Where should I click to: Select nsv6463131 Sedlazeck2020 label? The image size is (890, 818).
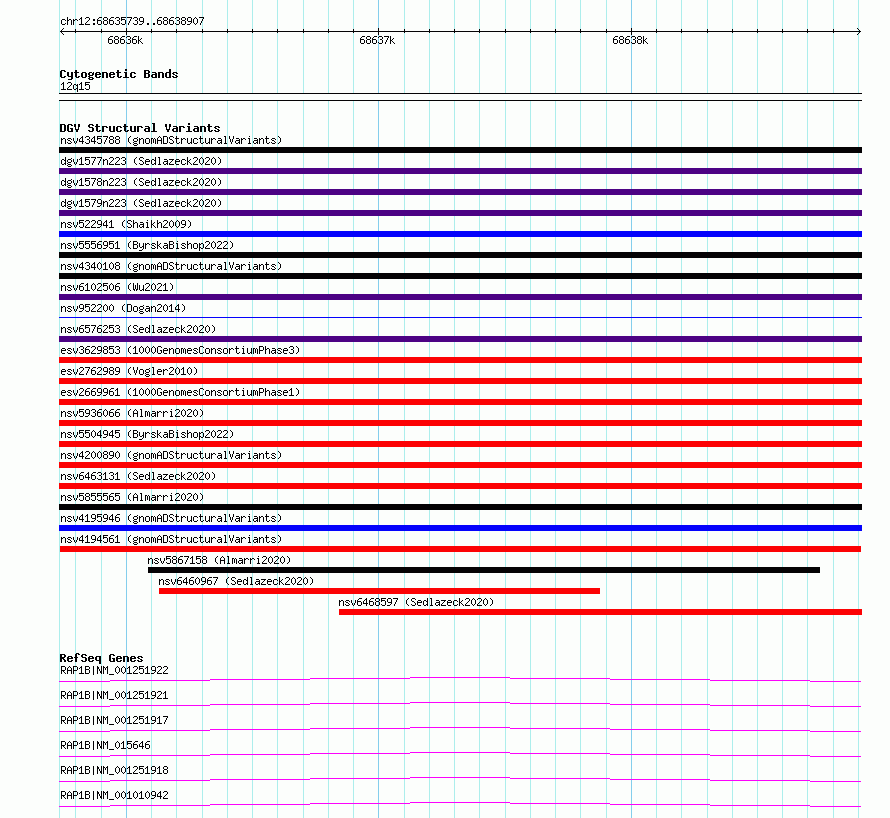coord(138,476)
